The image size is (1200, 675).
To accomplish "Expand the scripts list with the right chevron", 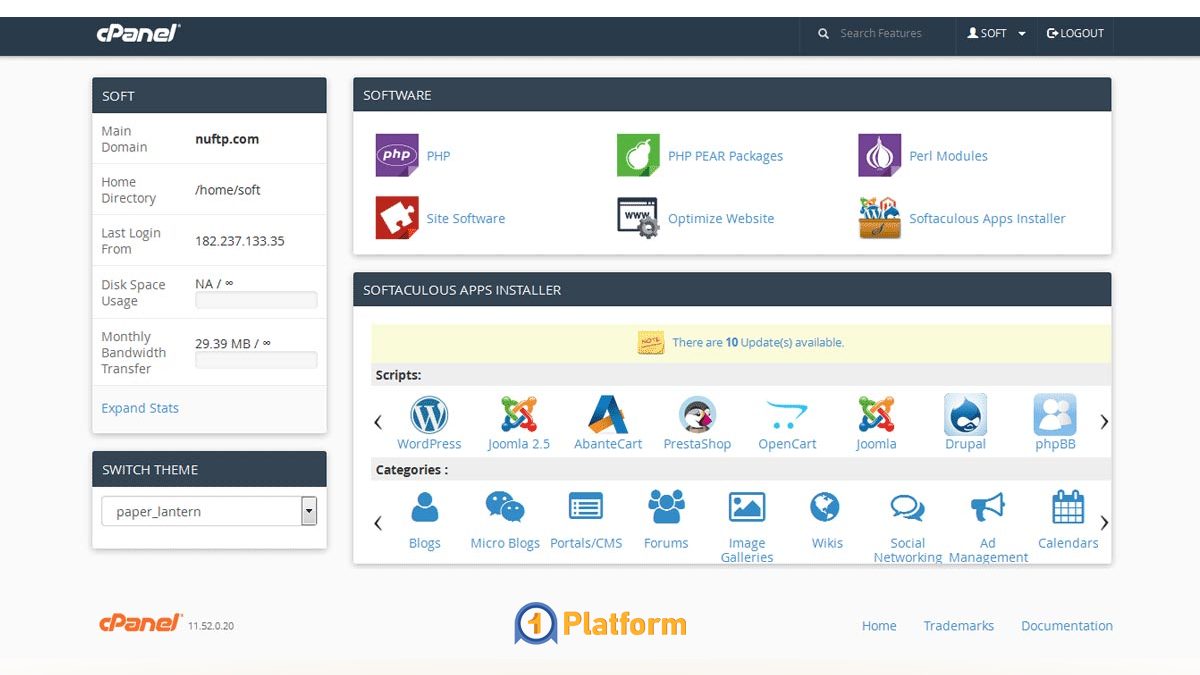I will [x=1104, y=422].
